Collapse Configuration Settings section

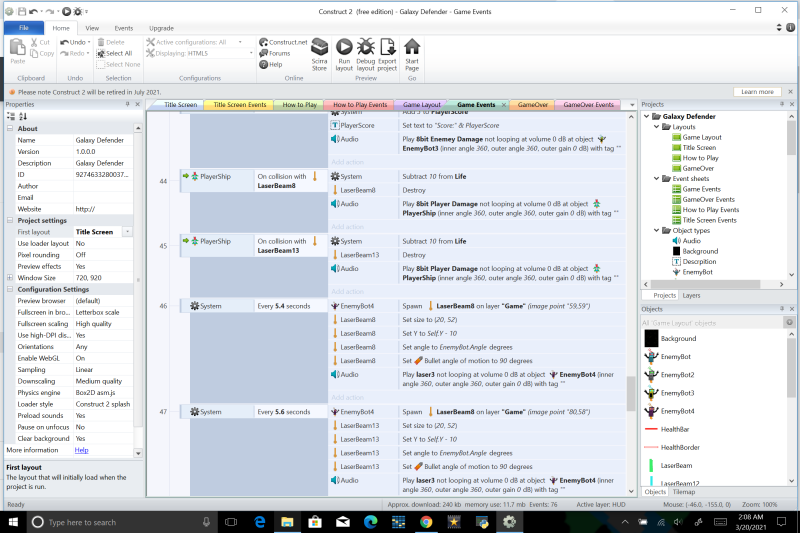[10, 289]
